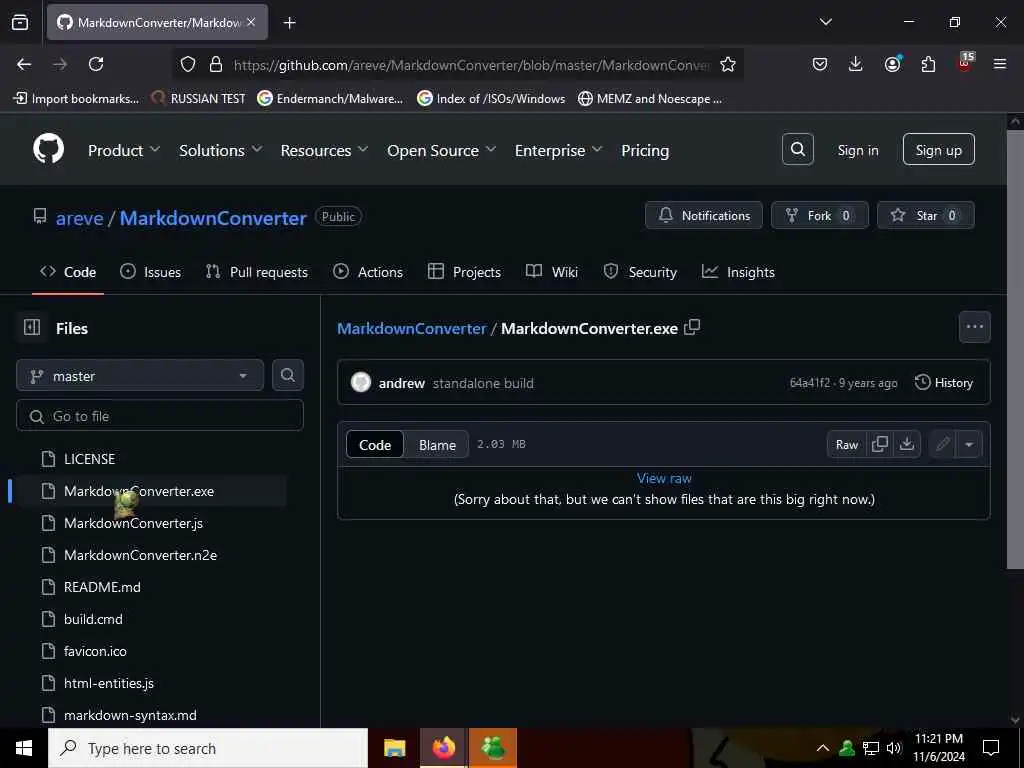Open the Windows notification center icon
This screenshot has height=768, width=1024.
[x=991, y=748]
